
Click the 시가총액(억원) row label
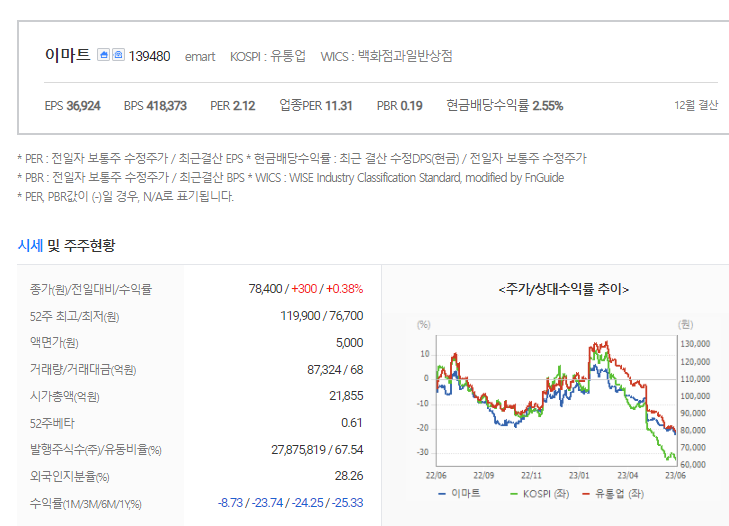[65, 396]
